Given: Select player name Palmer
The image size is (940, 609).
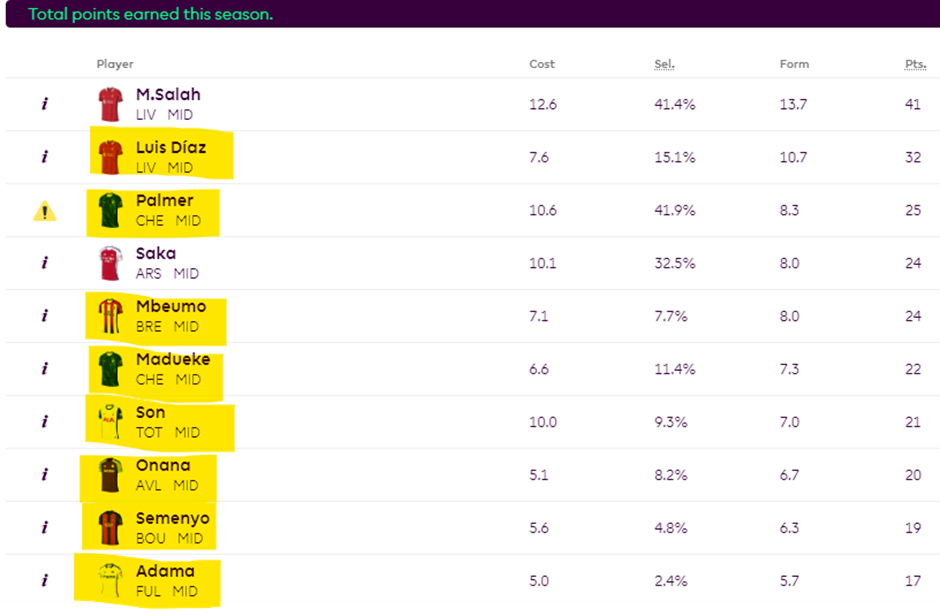Looking at the screenshot, I should click(x=164, y=201).
